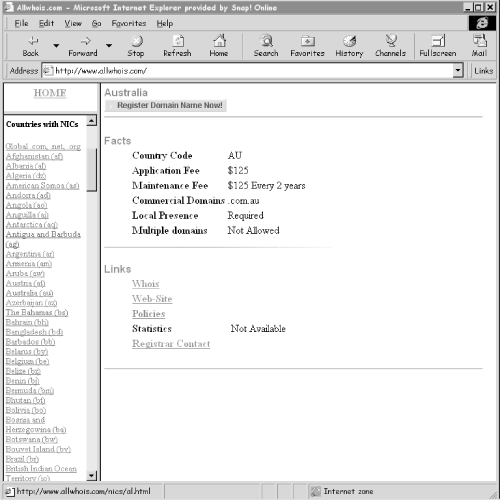Expand the Back history dropdown arrow

56,45
